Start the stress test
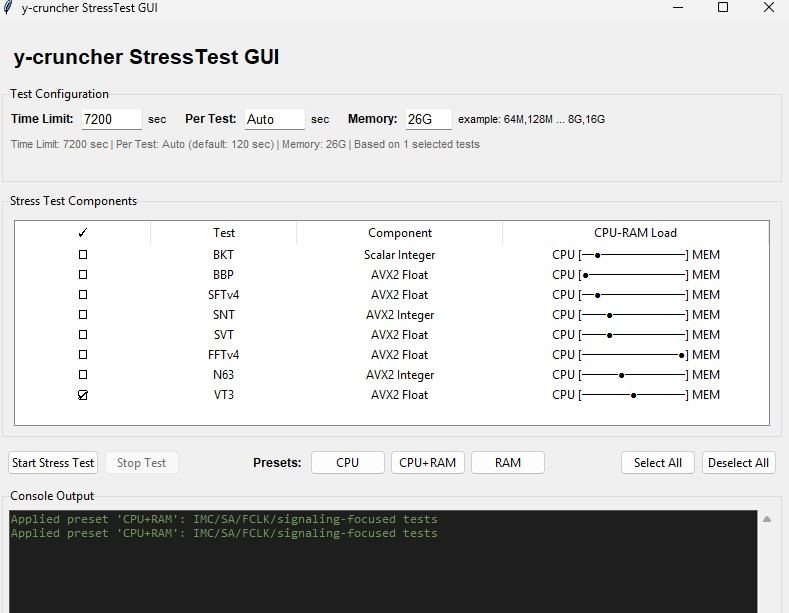 click(x=53, y=463)
